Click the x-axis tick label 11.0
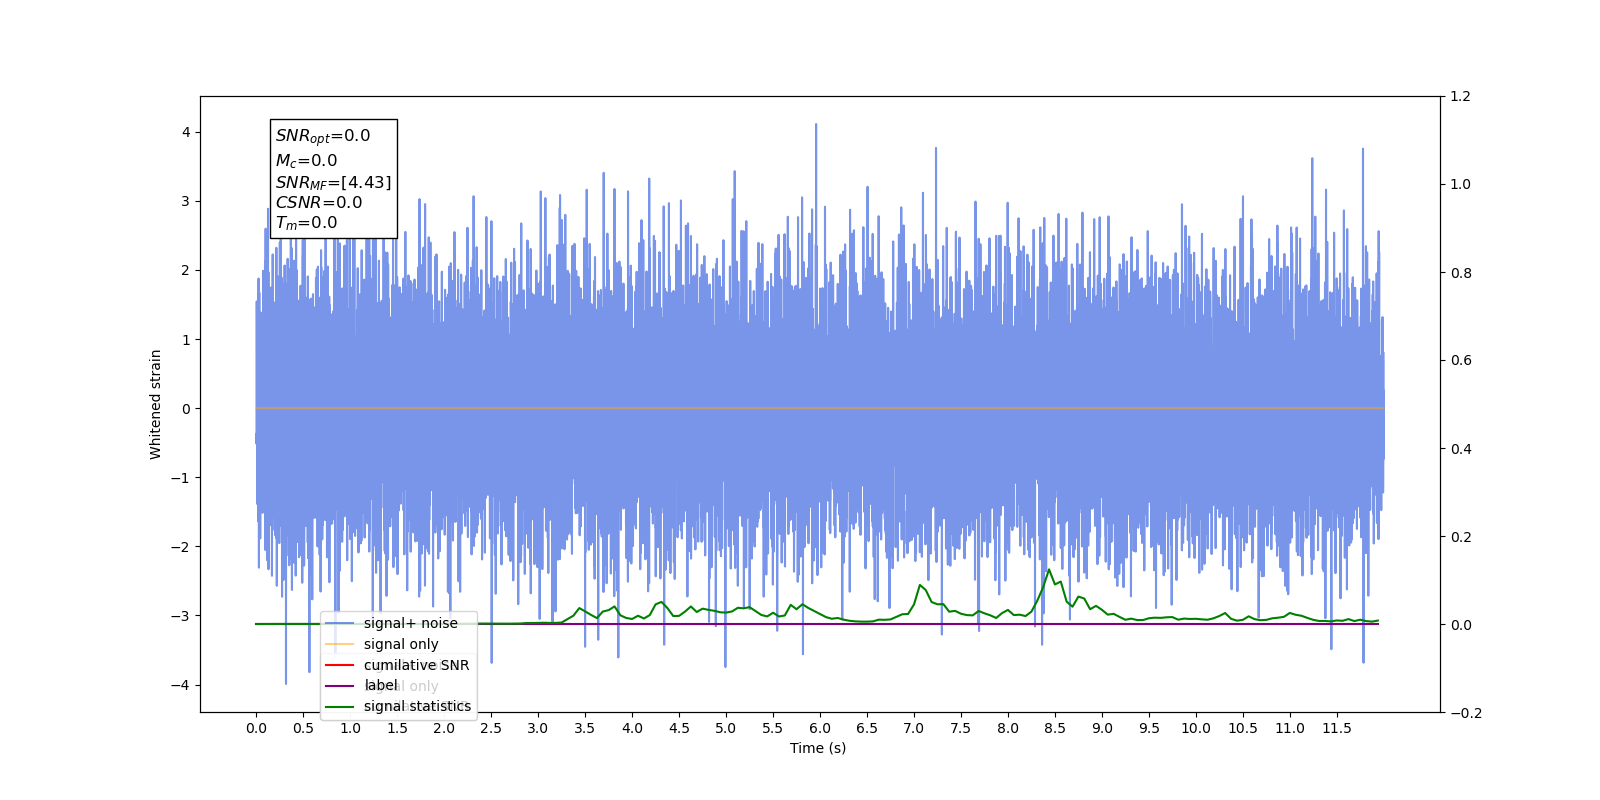Screen dimensions: 1600x800 pos(1290,728)
